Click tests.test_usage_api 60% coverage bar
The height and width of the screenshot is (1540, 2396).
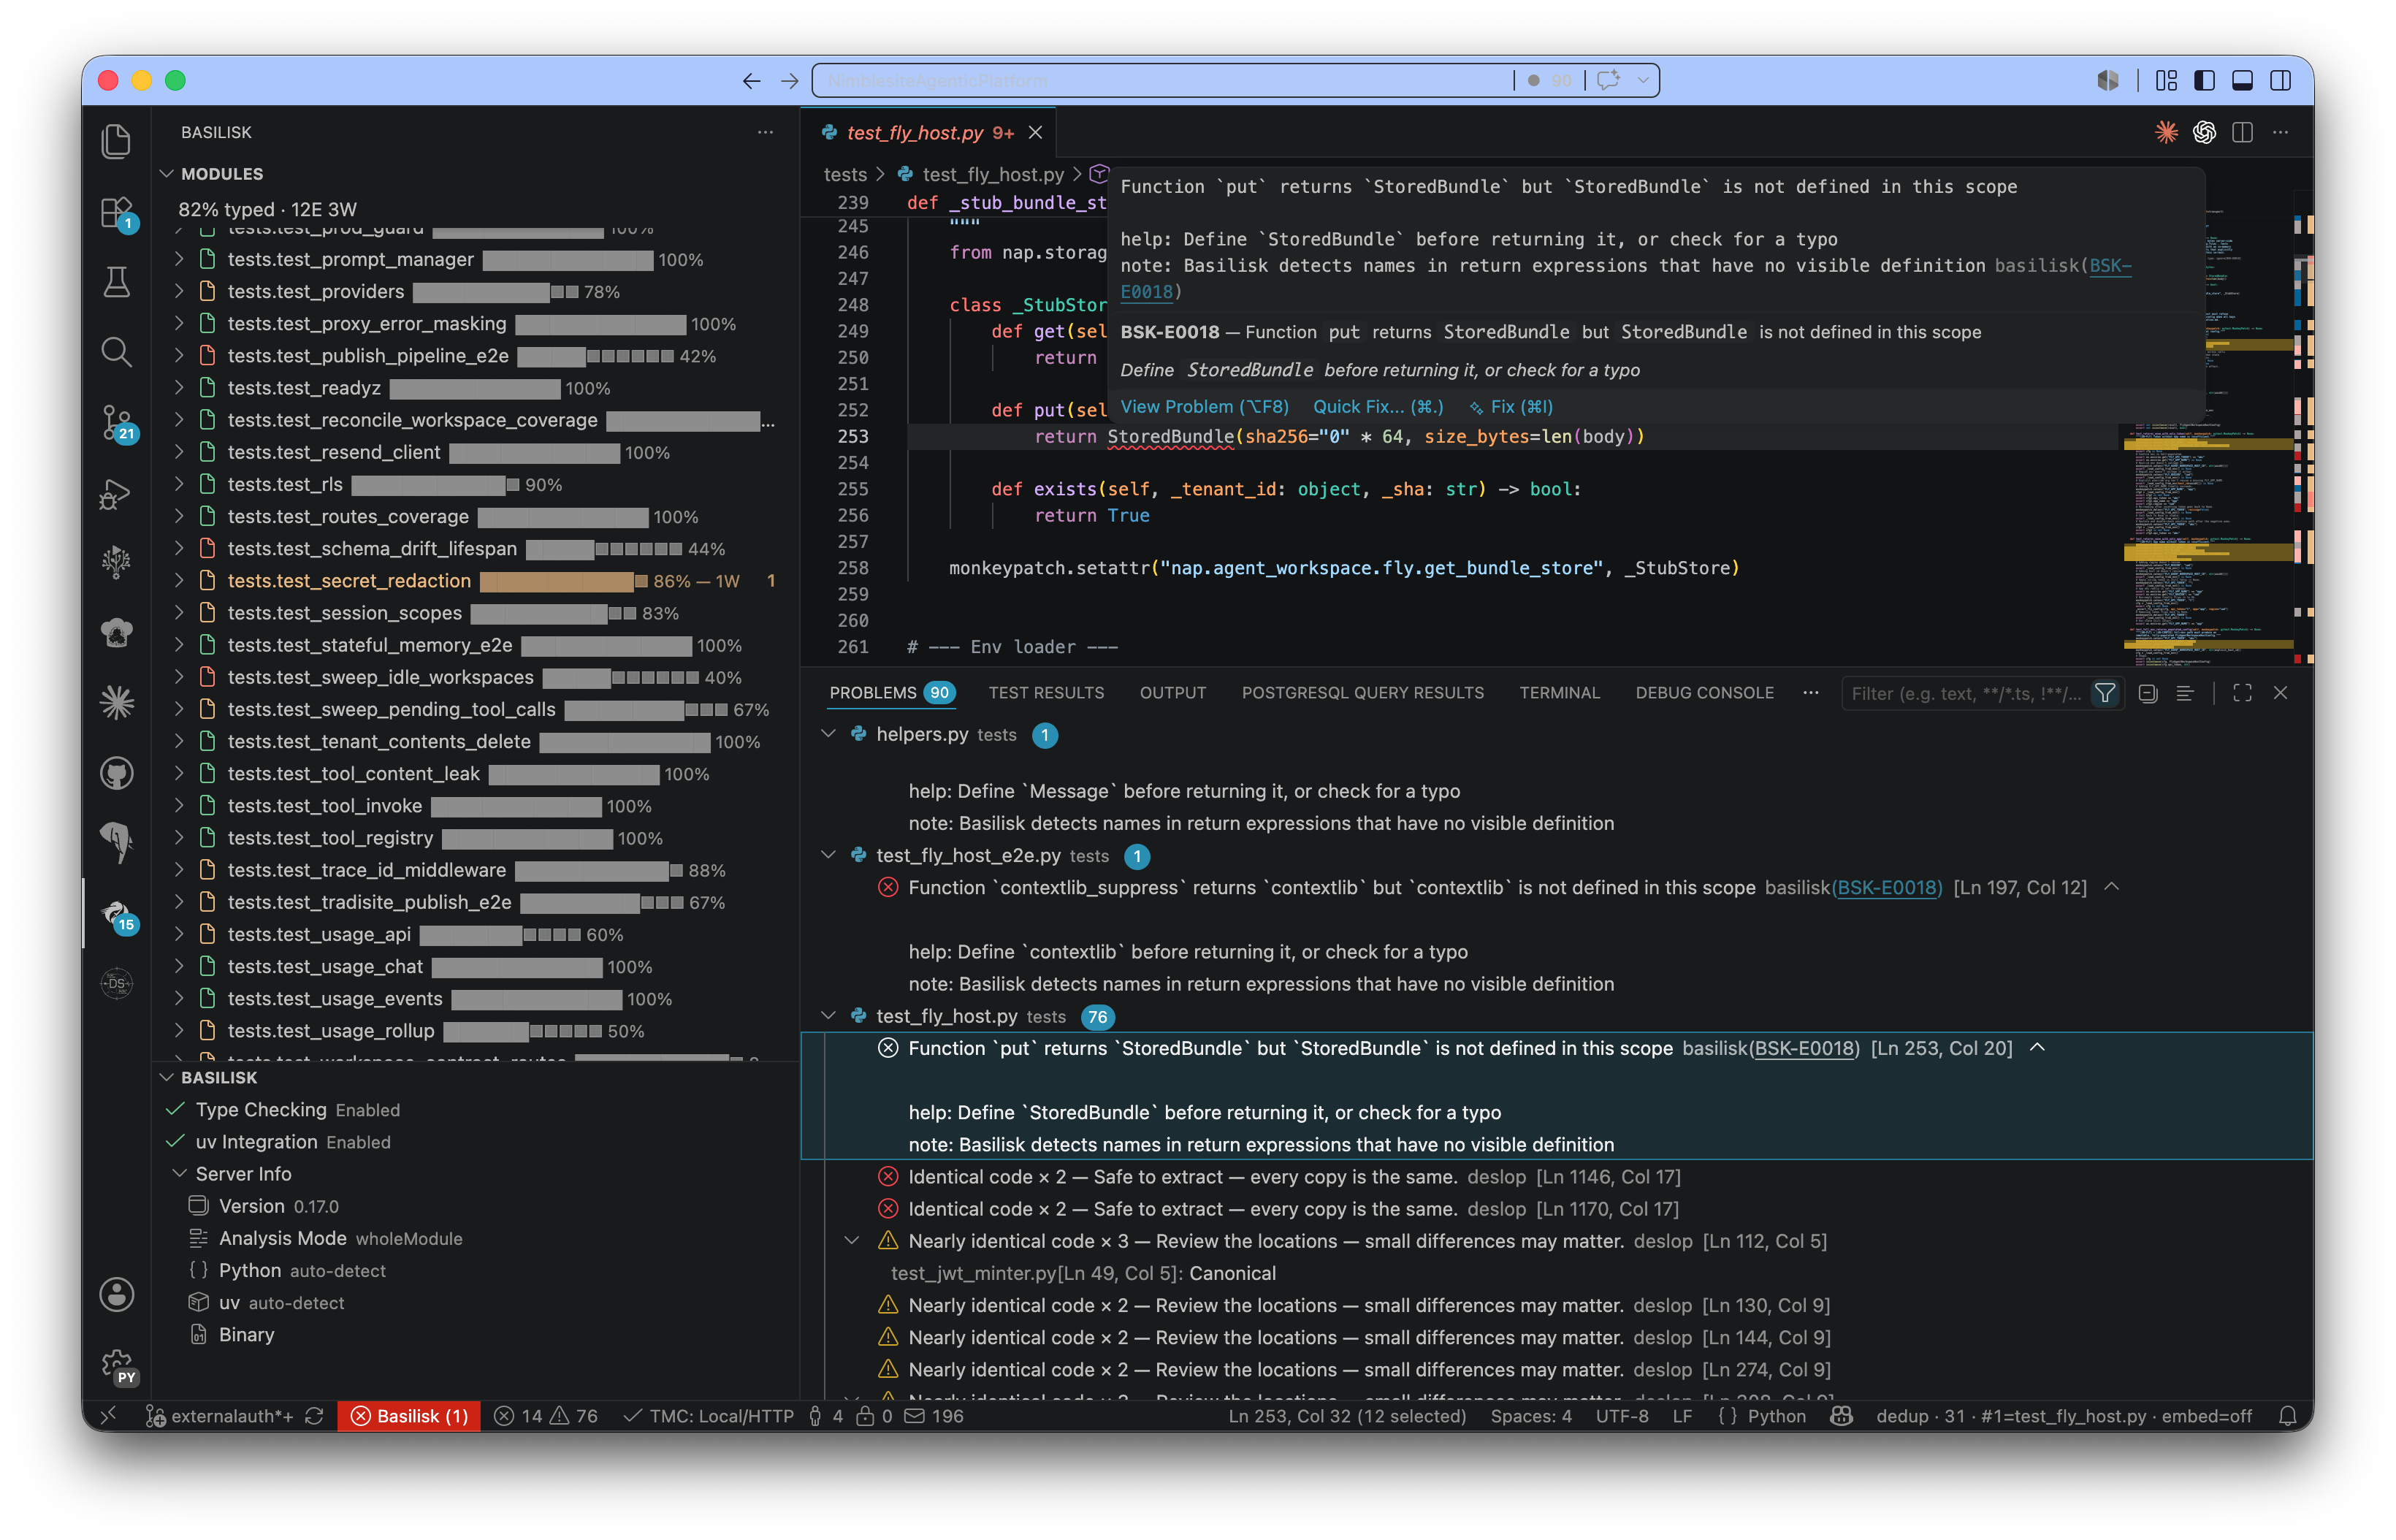[500, 935]
